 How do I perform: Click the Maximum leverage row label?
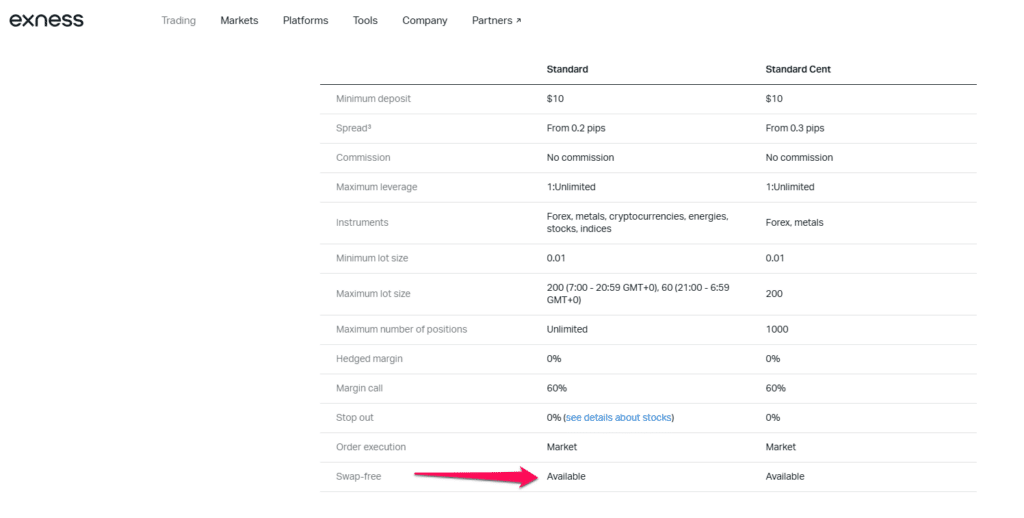tap(376, 187)
